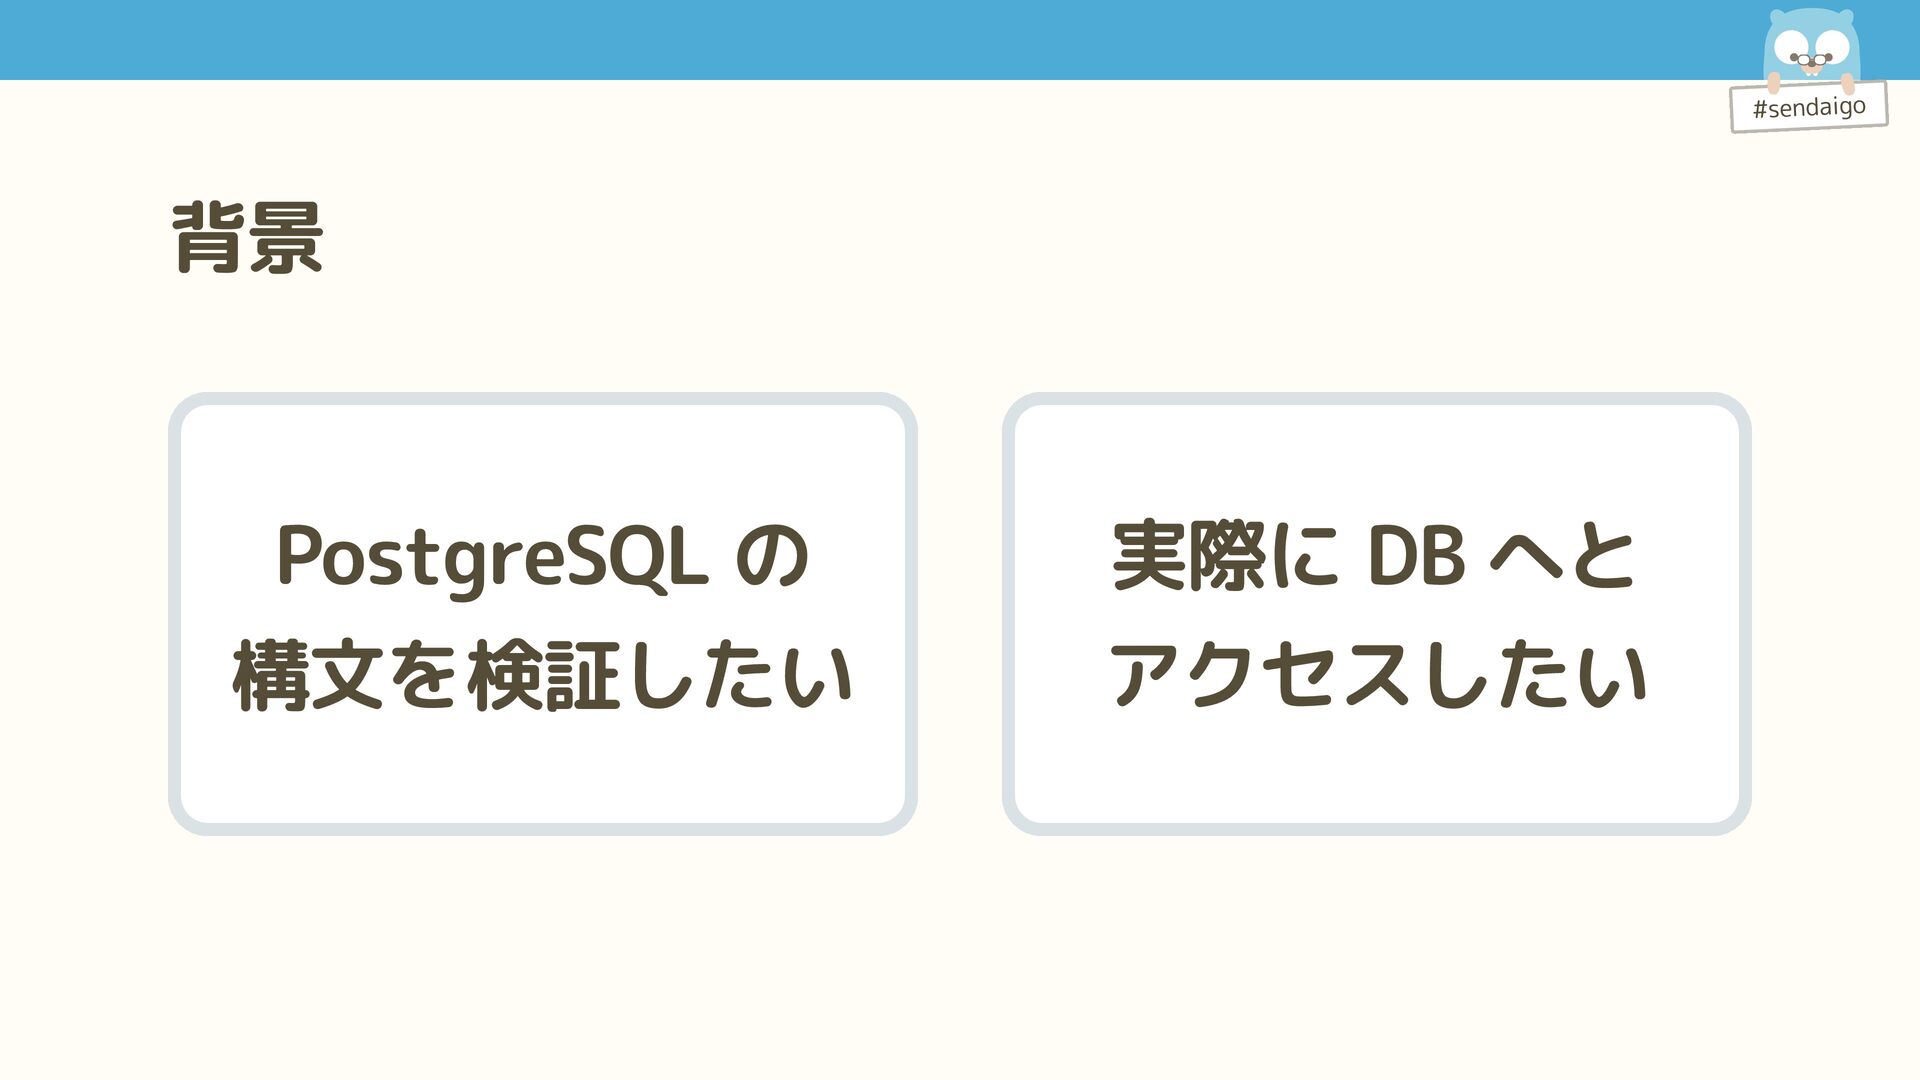
Task: Click the word 'DB' in the right card
Action: [x=1416, y=556]
